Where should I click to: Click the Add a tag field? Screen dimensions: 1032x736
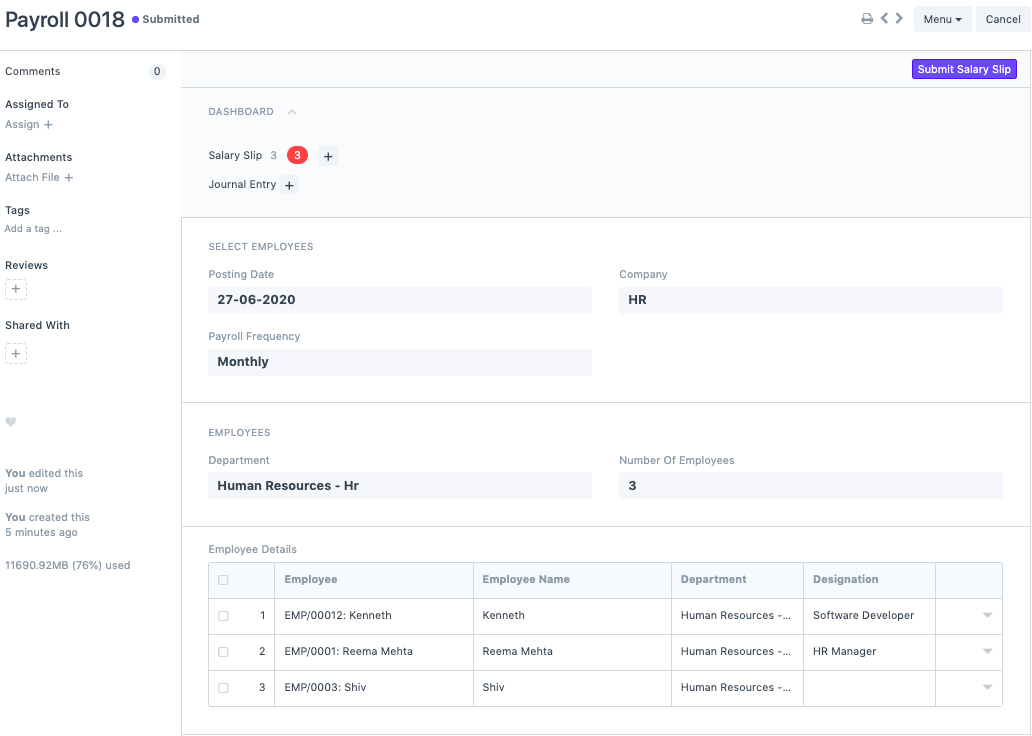(33, 229)
